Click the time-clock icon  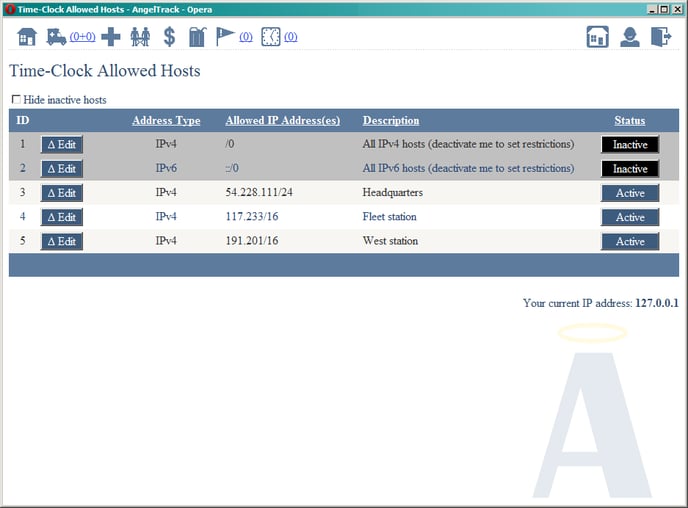pos(271,37)
